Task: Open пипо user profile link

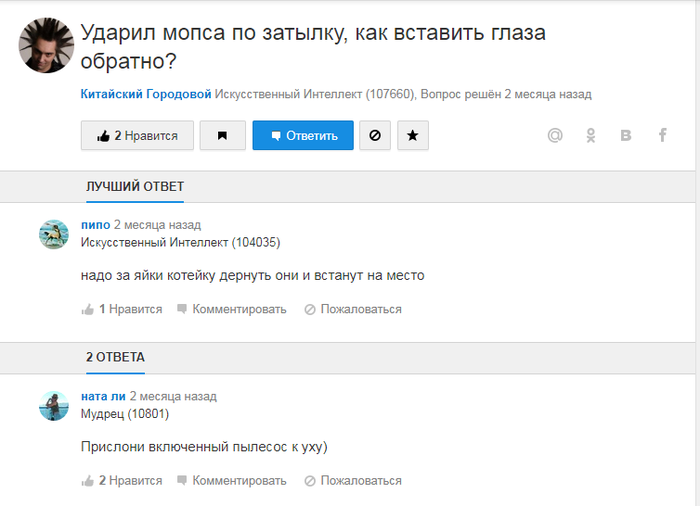Action: coord(95,225)
